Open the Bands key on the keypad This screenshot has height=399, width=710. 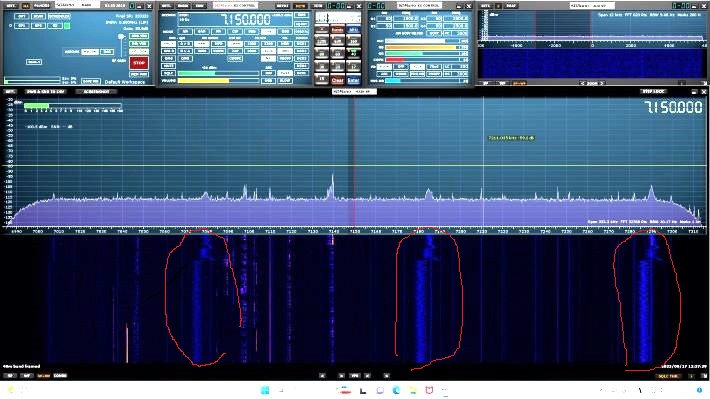[337, 30]
